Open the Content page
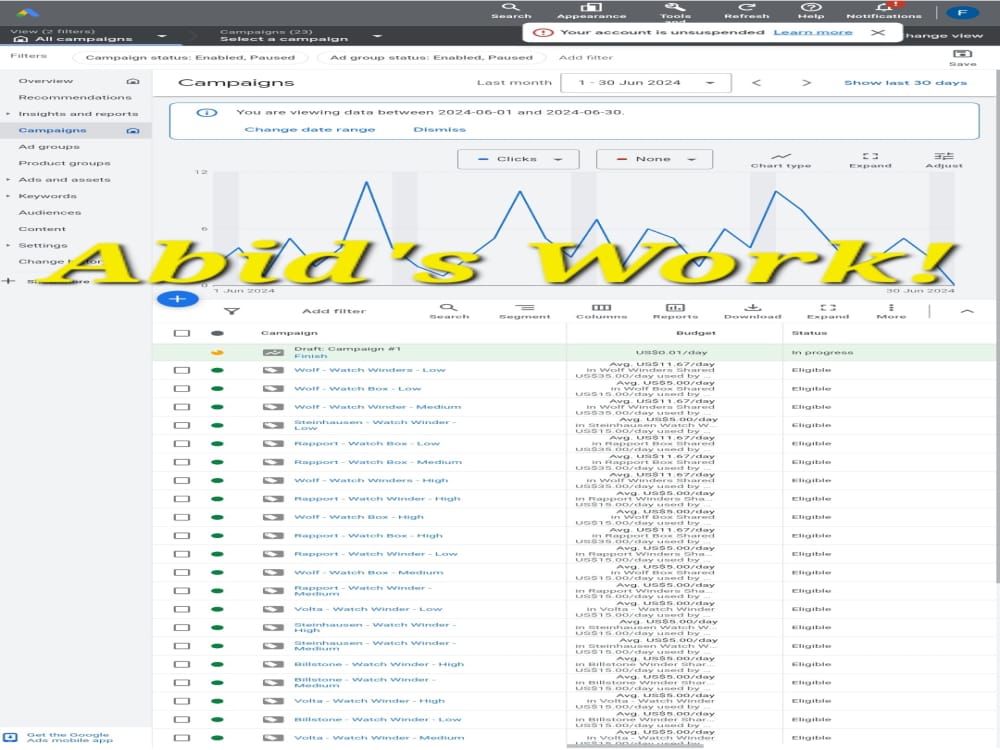The width and height of the screenshot is (1000, 750). [42, 229]
